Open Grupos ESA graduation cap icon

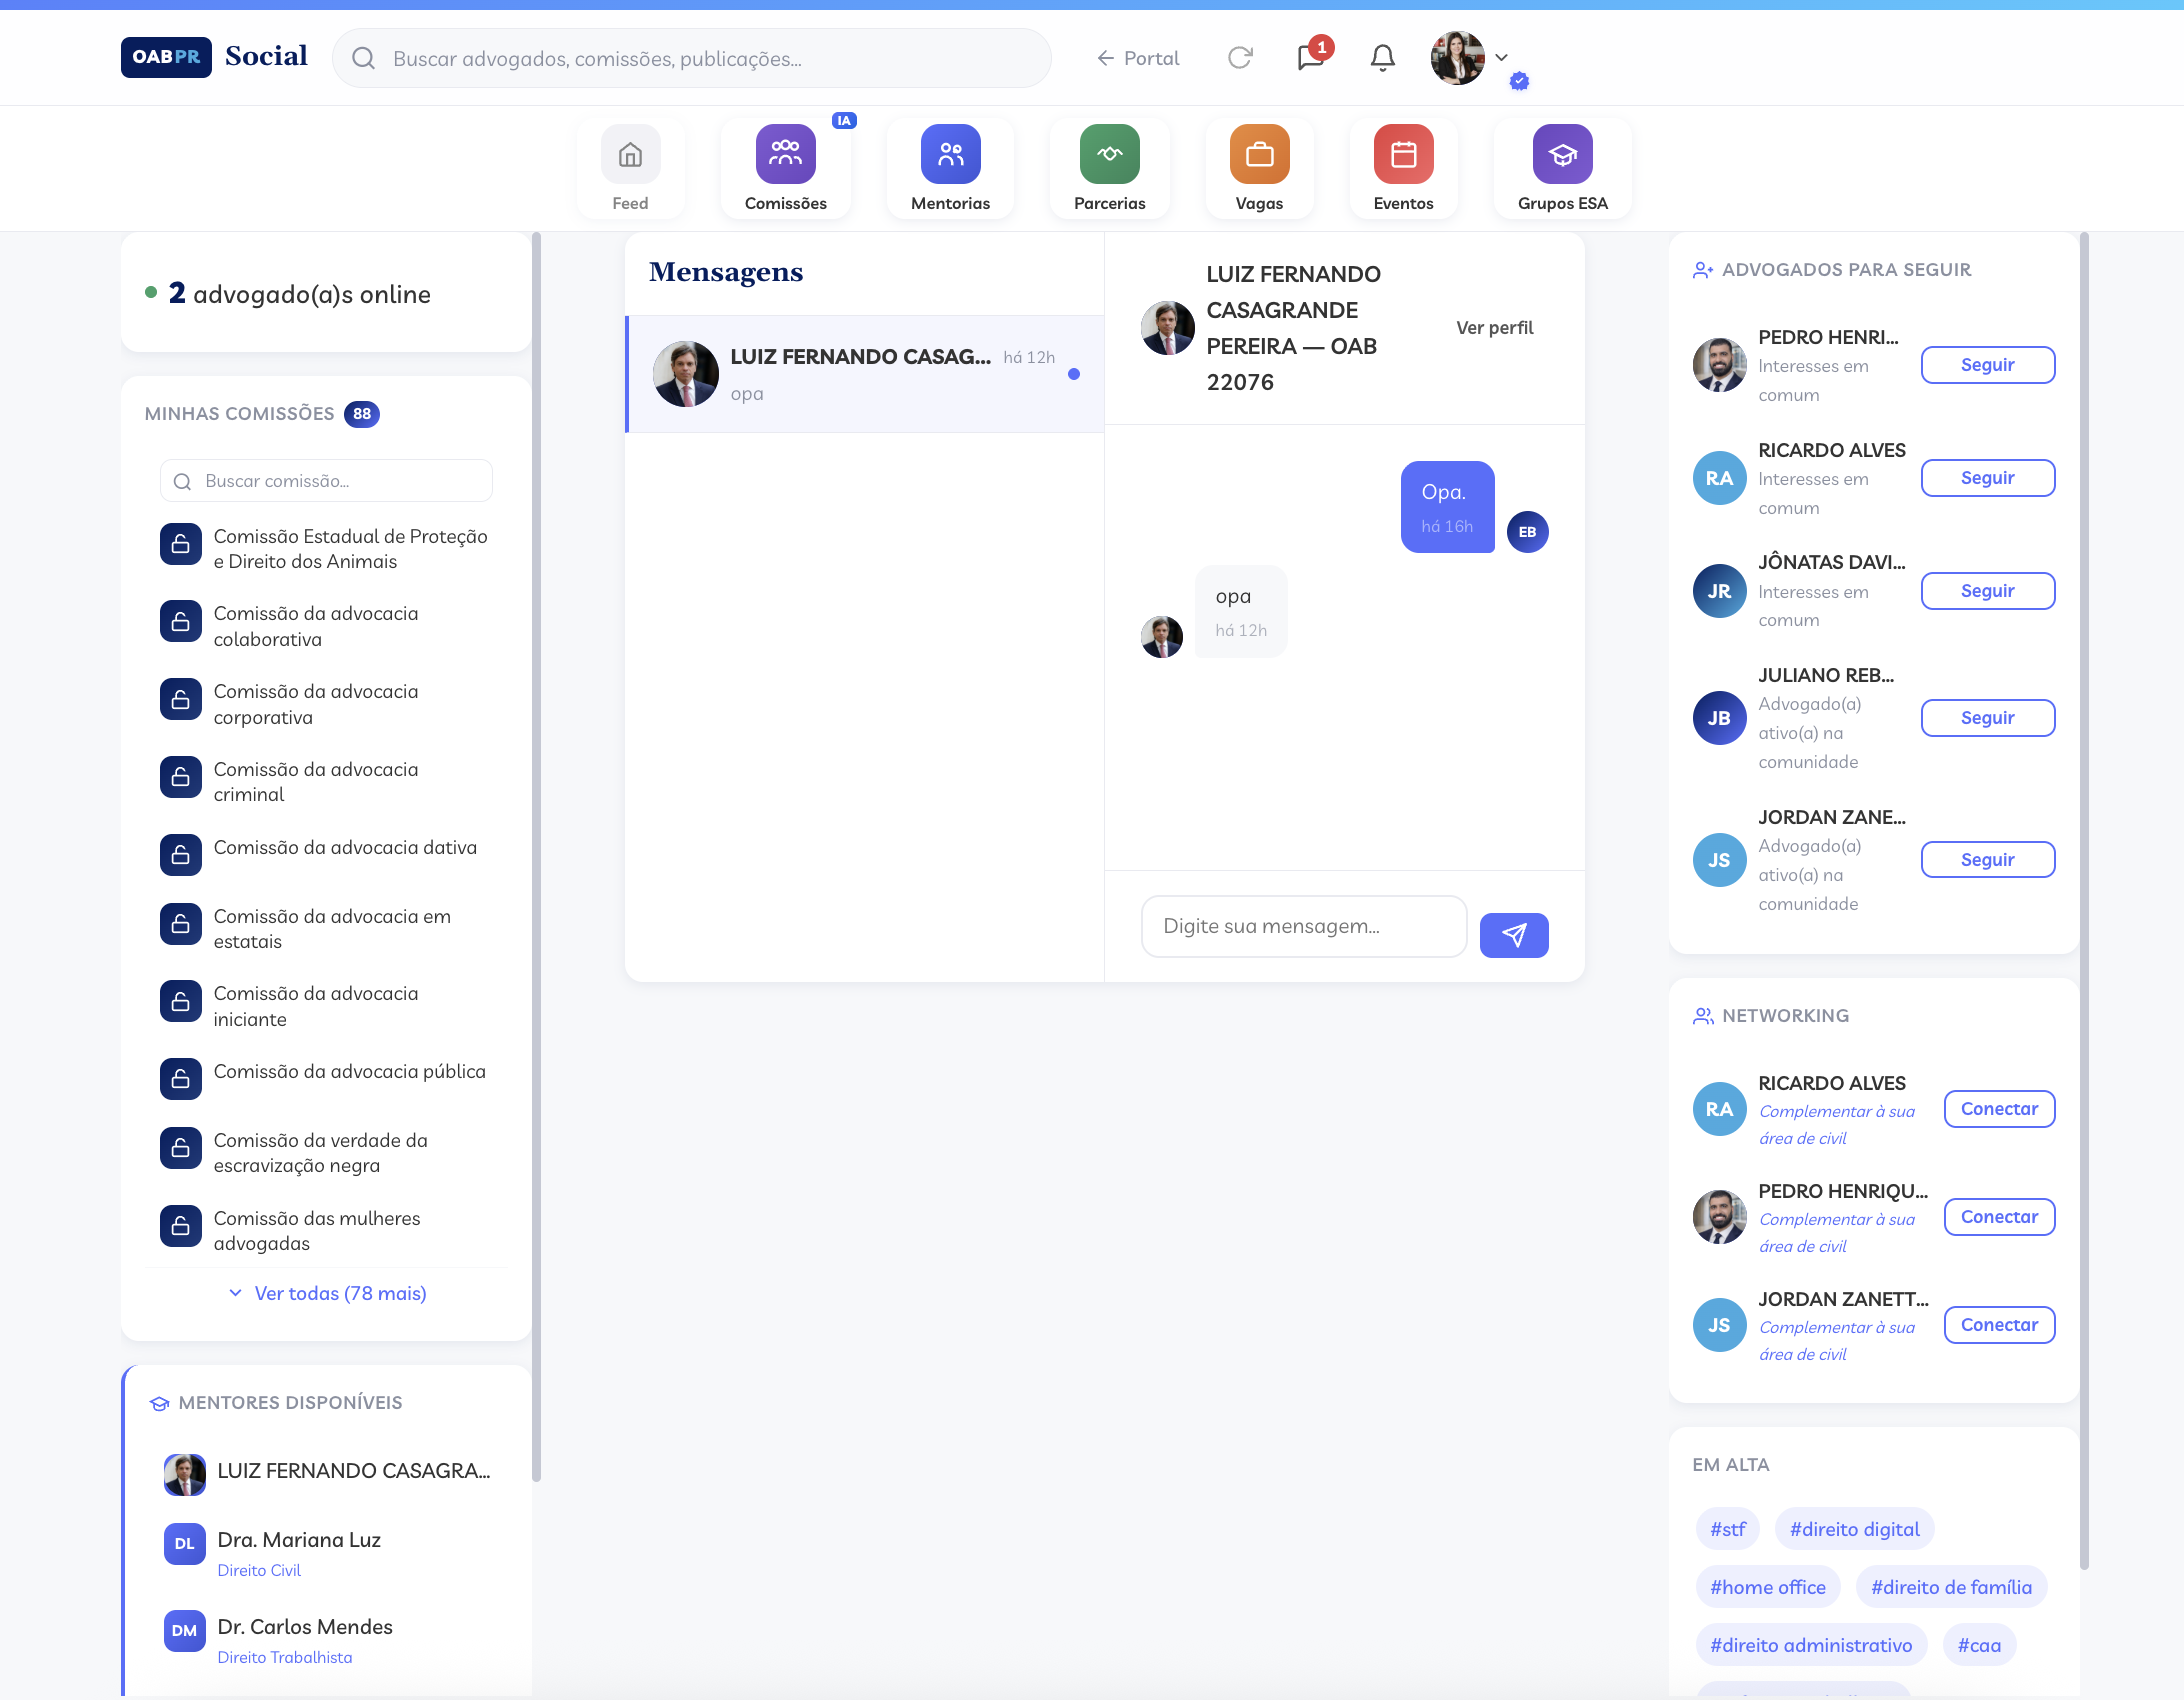pyautogui.click(x=1562, y=155)
